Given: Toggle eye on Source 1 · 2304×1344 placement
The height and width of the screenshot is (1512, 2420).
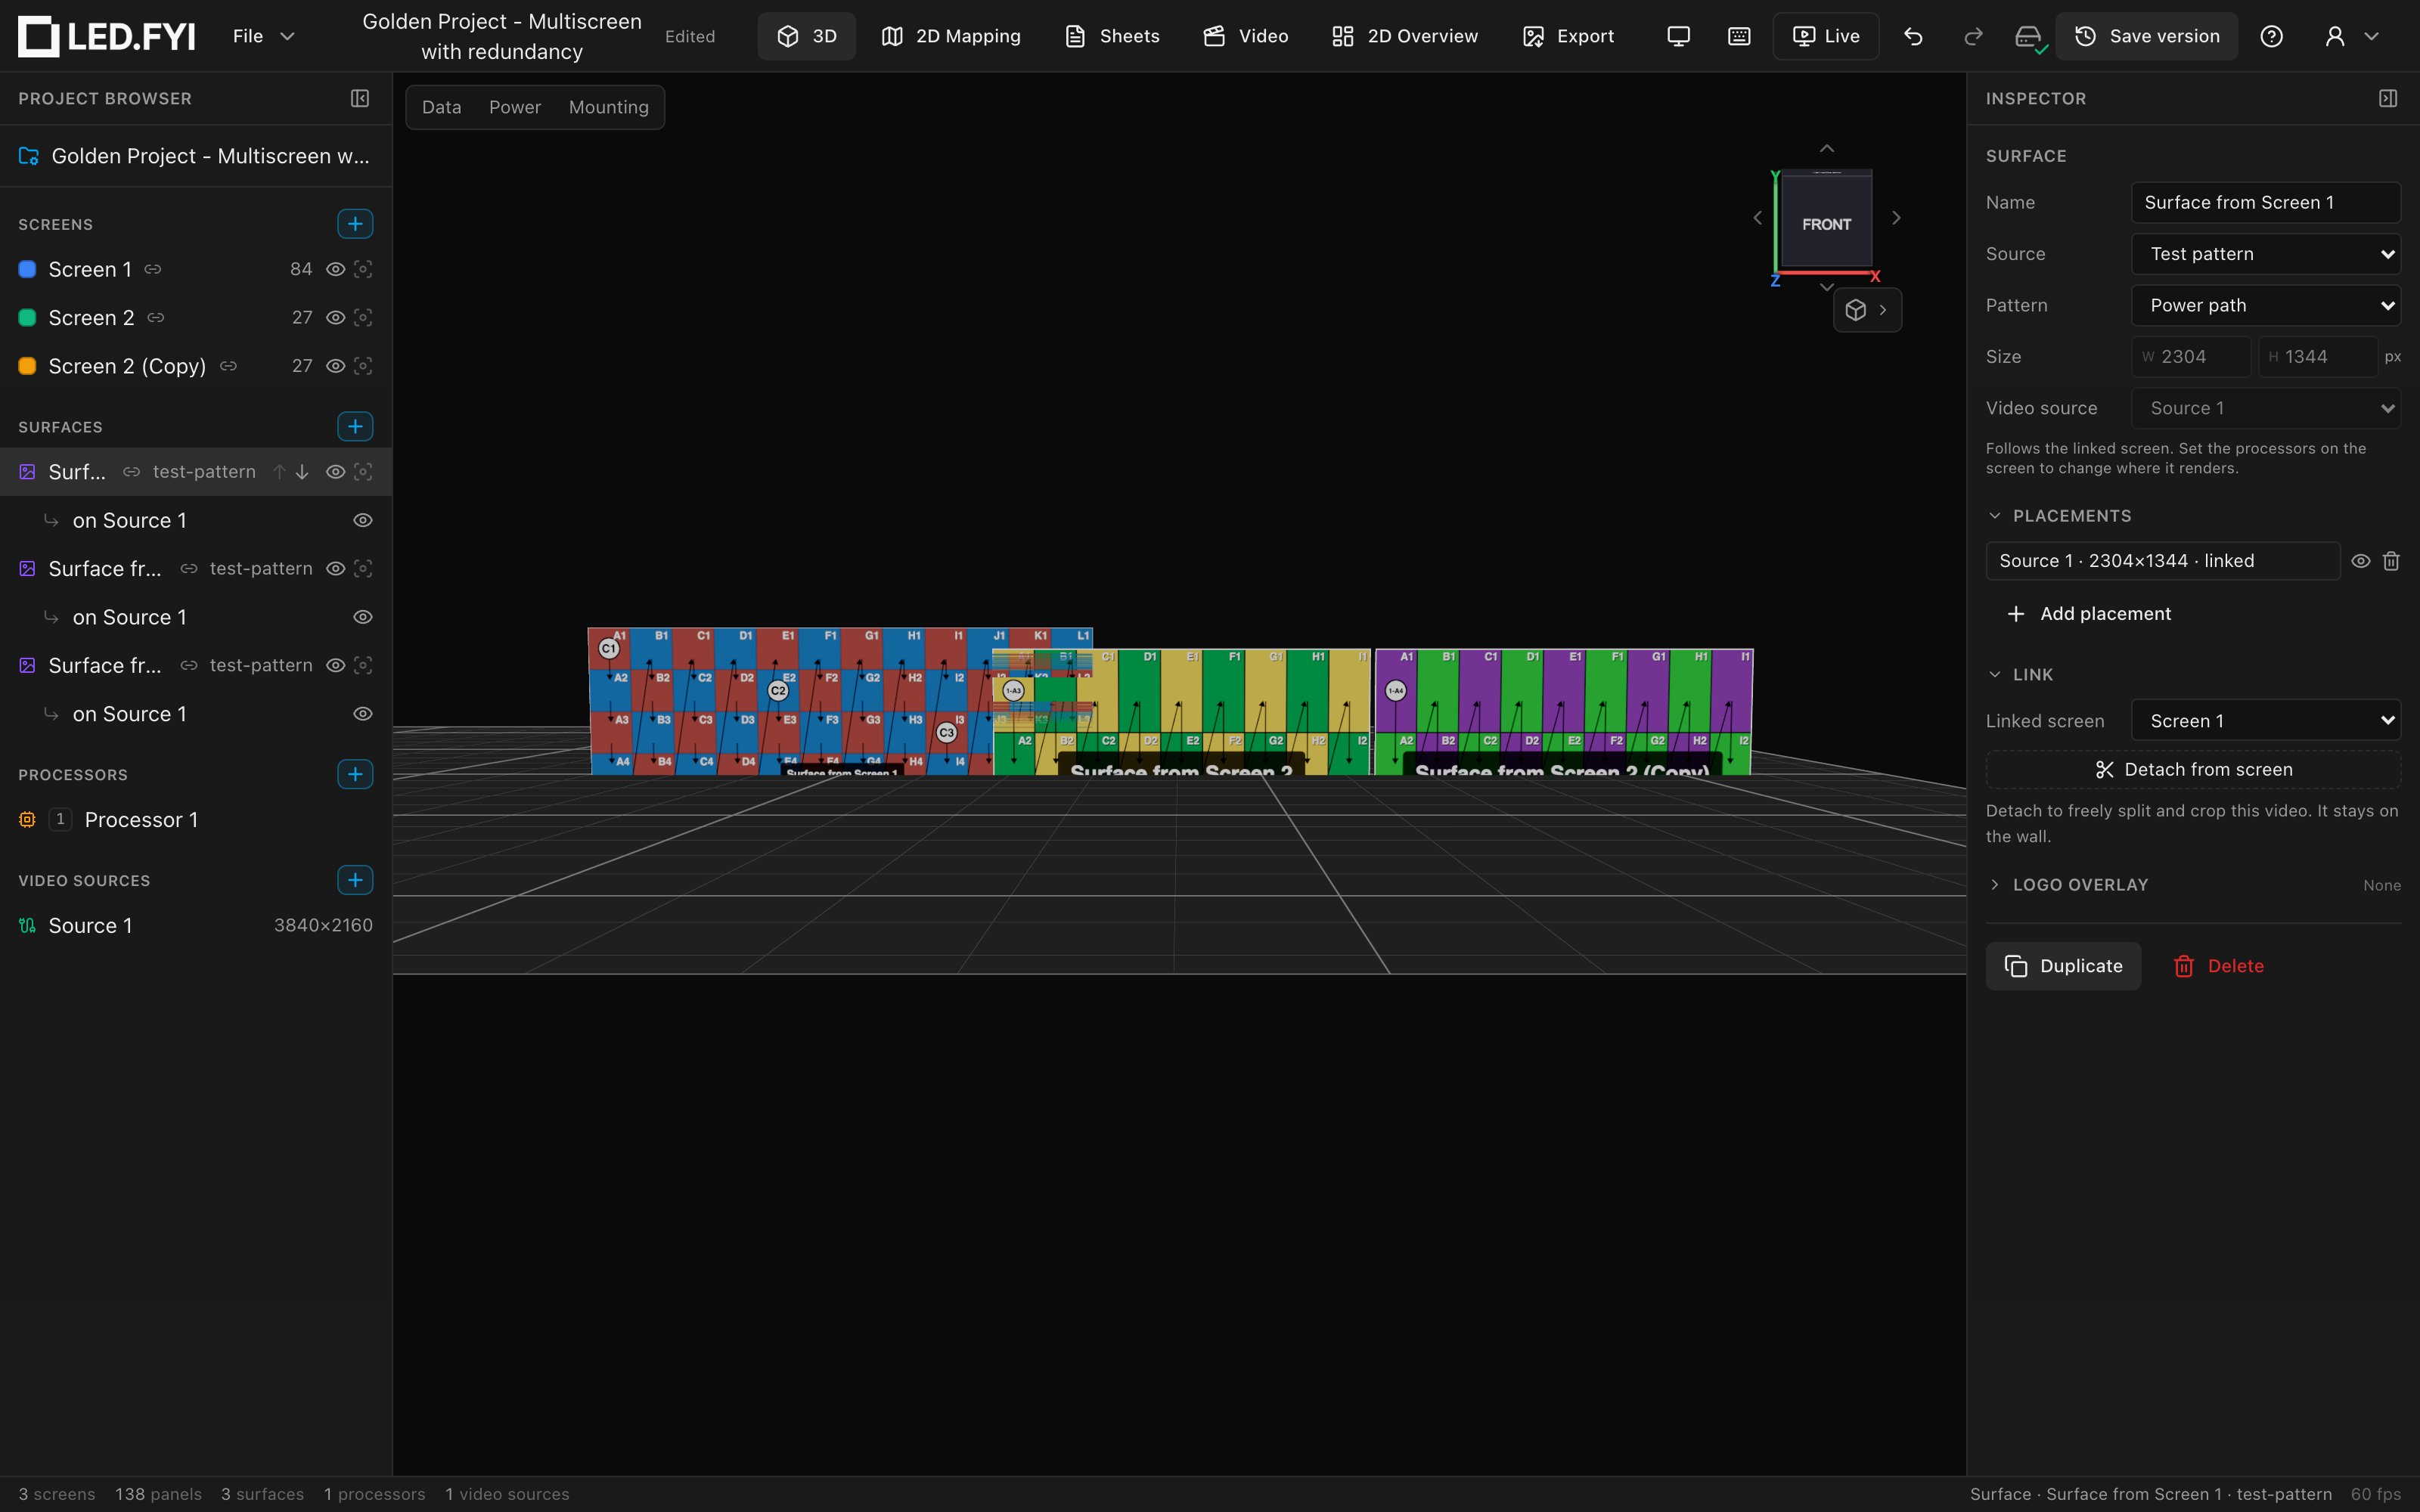Looking at the screenshot, I should [x=2361, y=561].
